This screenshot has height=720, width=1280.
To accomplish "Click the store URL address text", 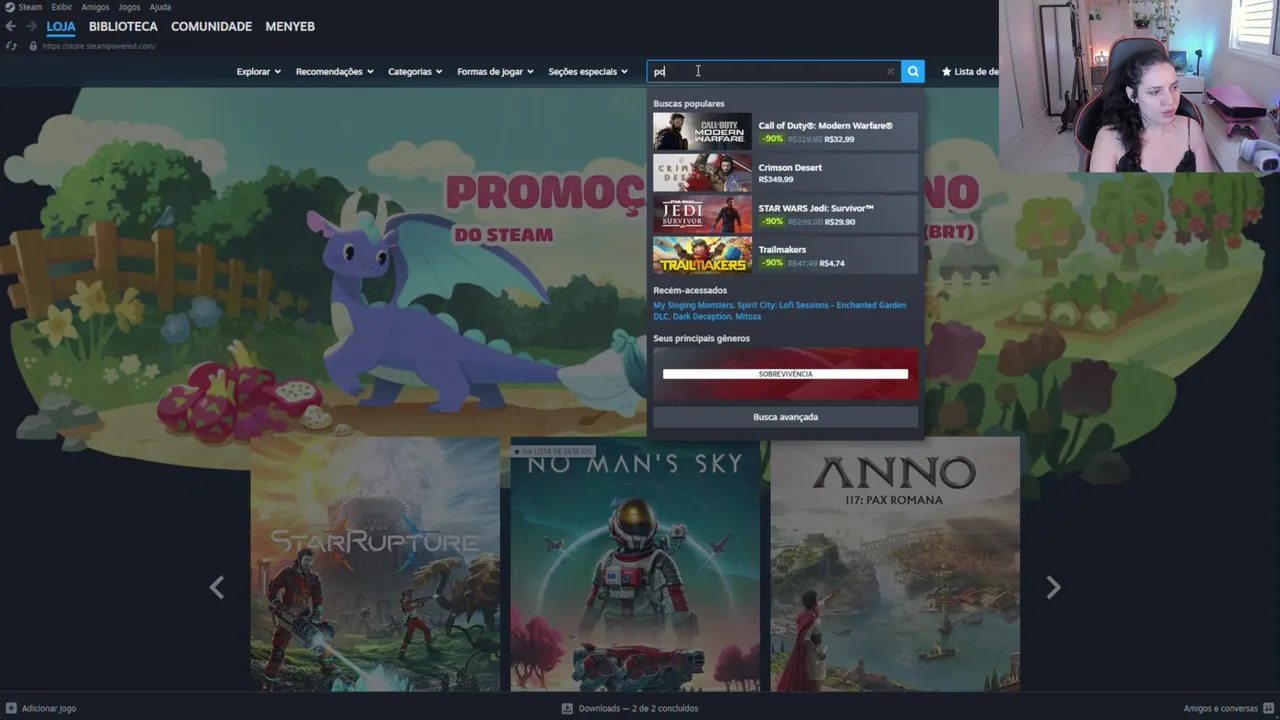I will pyautogui.click(x=98, y=46).
